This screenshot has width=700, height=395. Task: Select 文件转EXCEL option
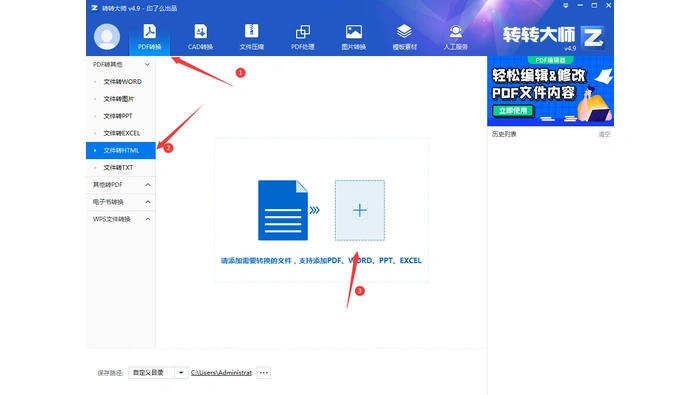121,133
